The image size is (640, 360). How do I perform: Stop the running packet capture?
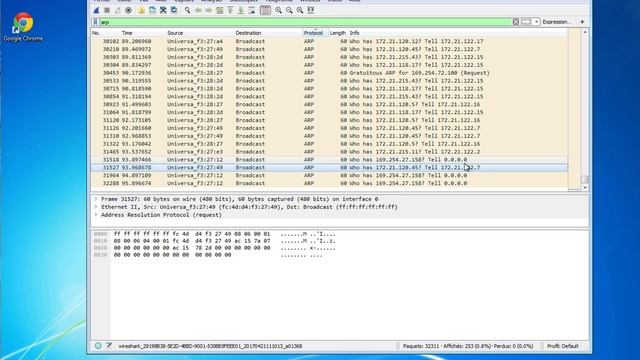click(x=107, y=10)
